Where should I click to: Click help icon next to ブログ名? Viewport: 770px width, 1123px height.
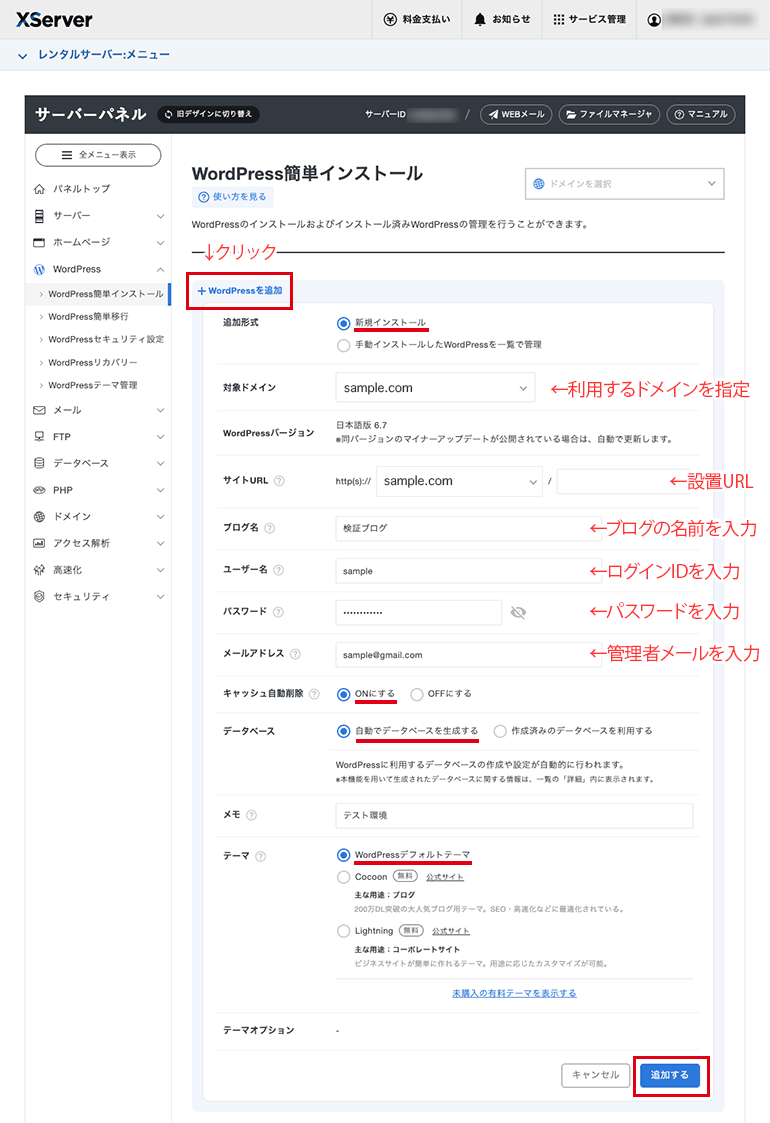pyautogui.click(x=269, y=528)
